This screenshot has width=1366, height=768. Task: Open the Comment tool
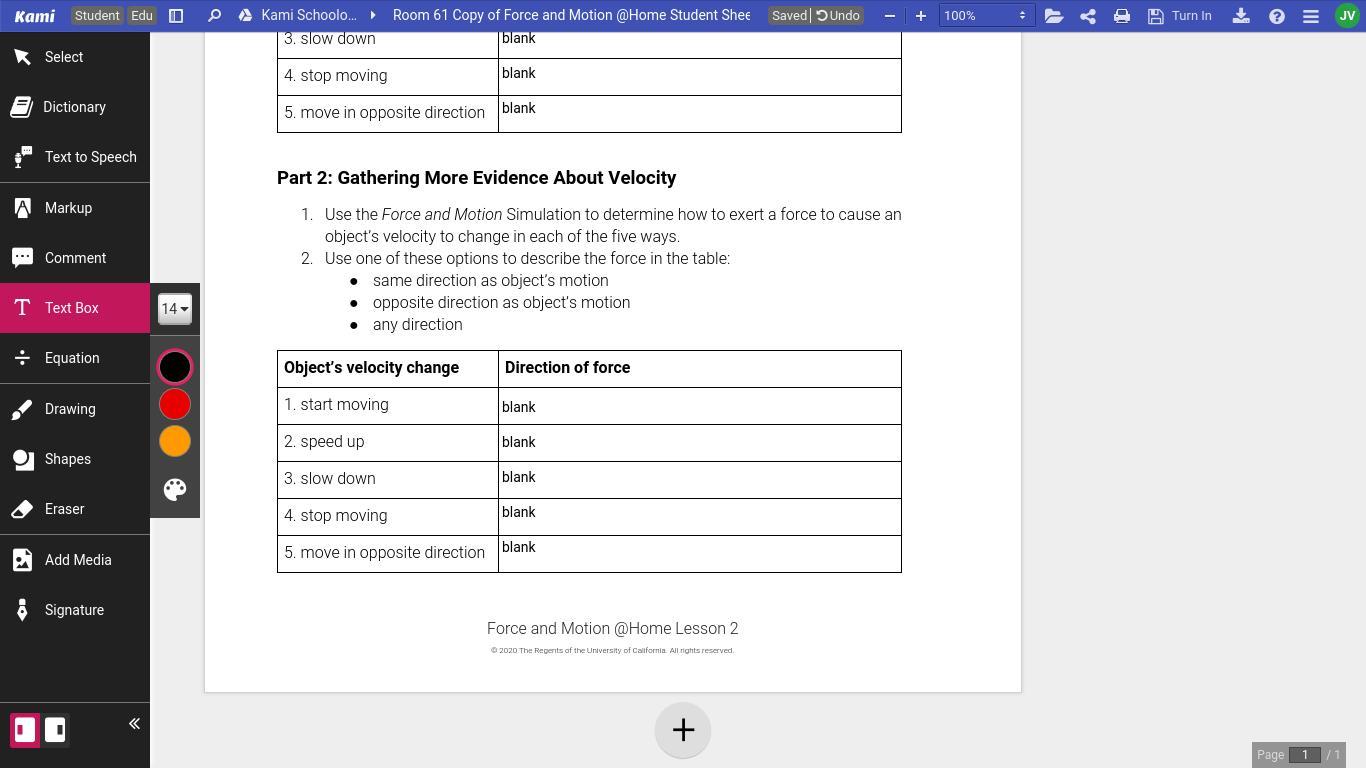point(75,258)
